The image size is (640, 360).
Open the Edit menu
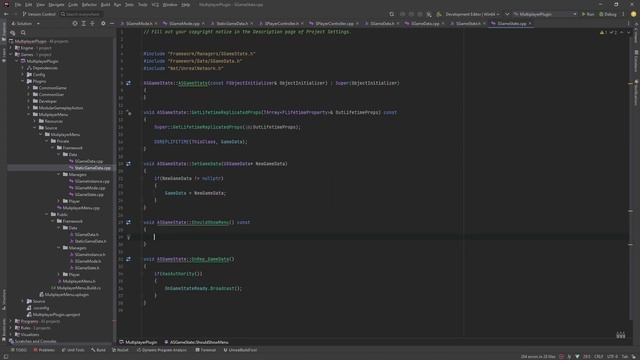(28, 4)
